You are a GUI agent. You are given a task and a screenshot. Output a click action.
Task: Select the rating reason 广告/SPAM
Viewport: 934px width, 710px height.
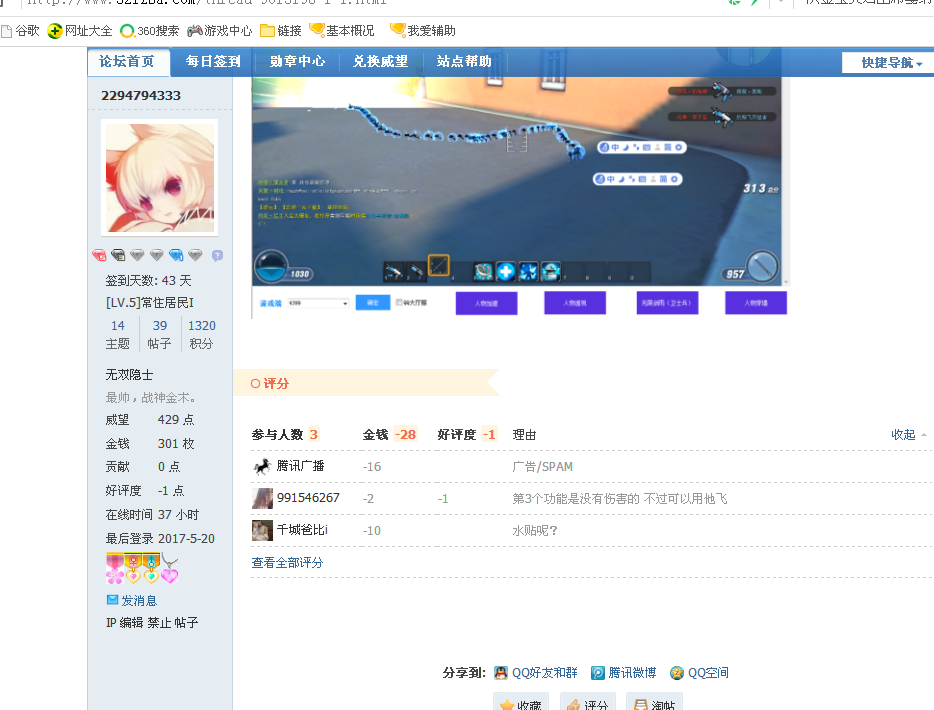[543, 467]
